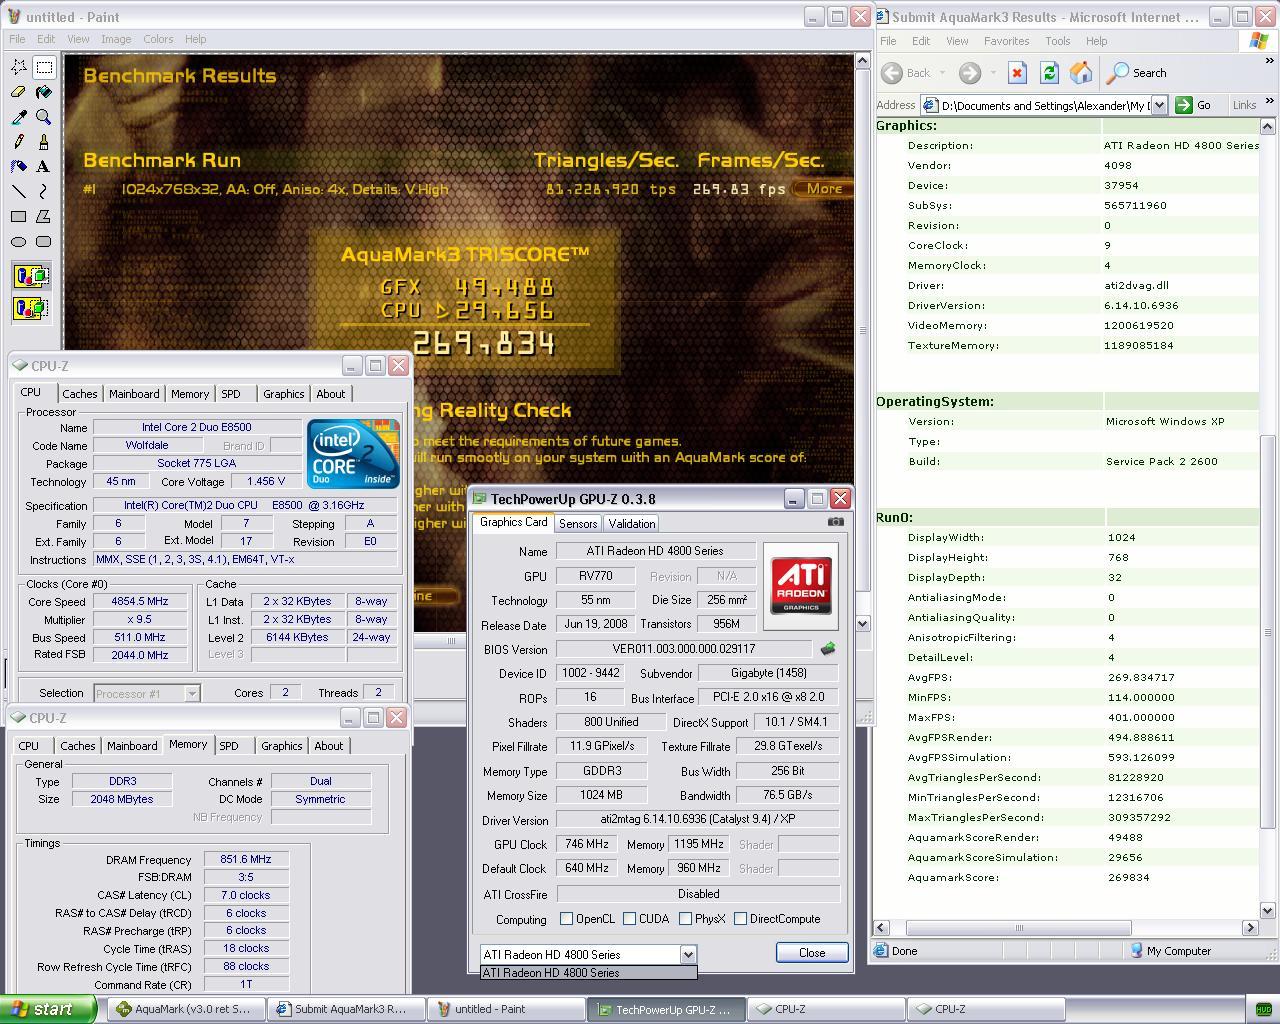Switch to AquaMark taskbar button
The height and width of the screenshot is (1024, 1280).
pyautogui.click(x=185, y=1009)
